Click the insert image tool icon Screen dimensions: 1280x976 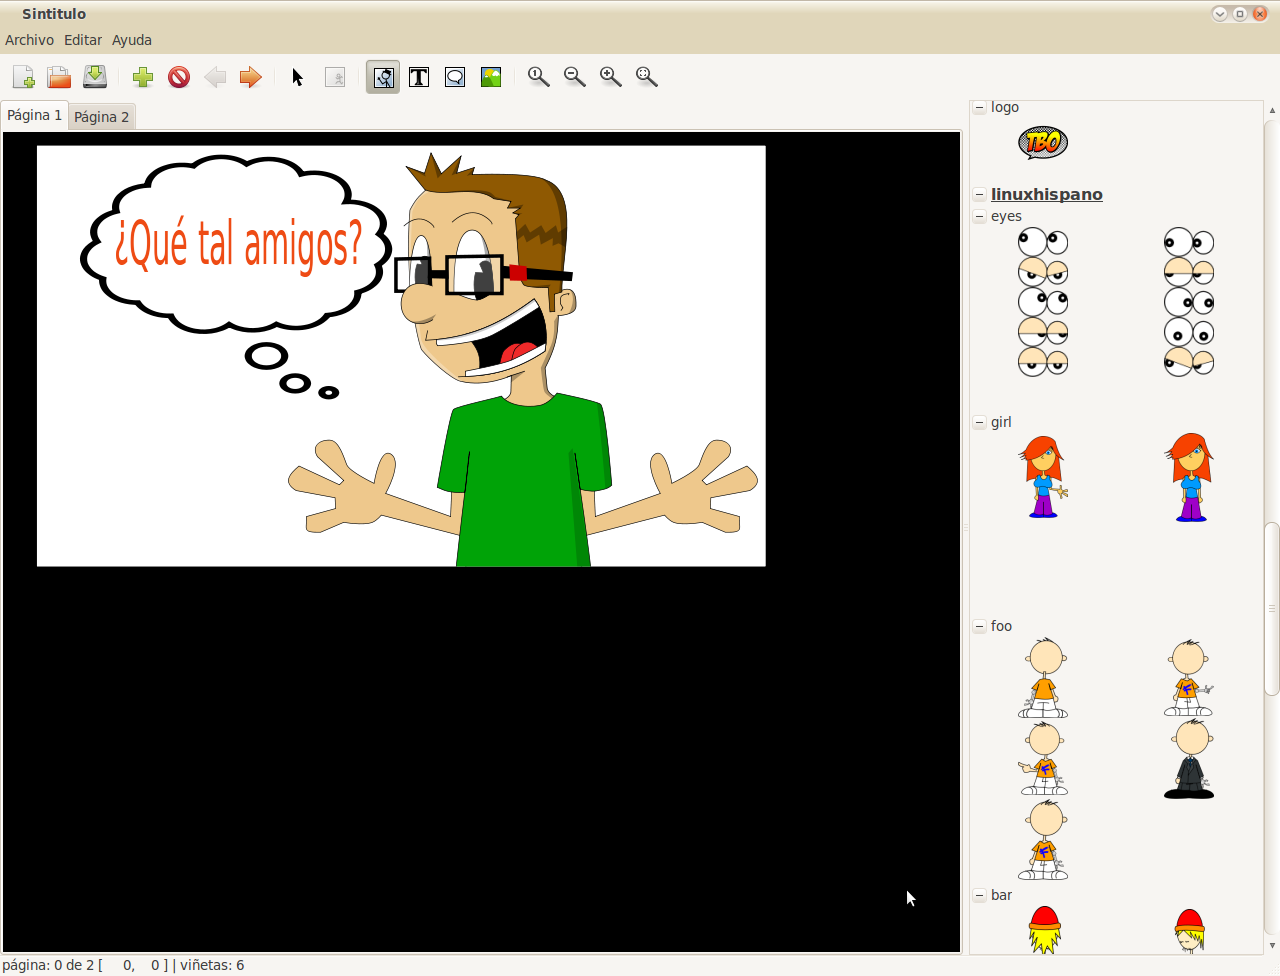click(x=491, y=77)
